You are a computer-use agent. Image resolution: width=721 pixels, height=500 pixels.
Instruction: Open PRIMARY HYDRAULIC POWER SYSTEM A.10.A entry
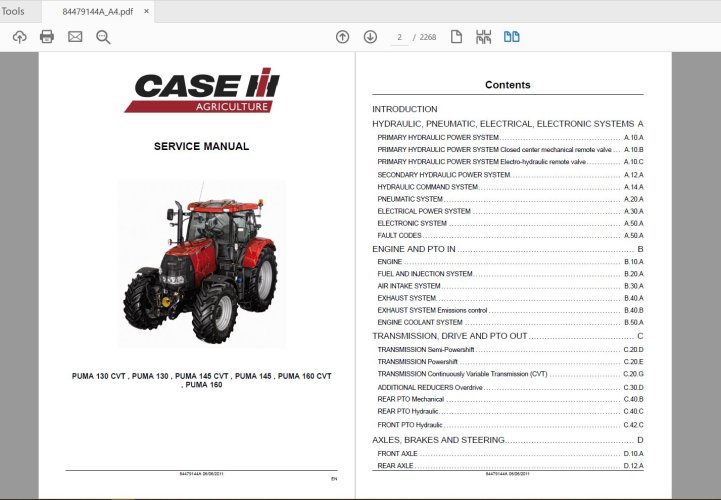click(510, 138)
